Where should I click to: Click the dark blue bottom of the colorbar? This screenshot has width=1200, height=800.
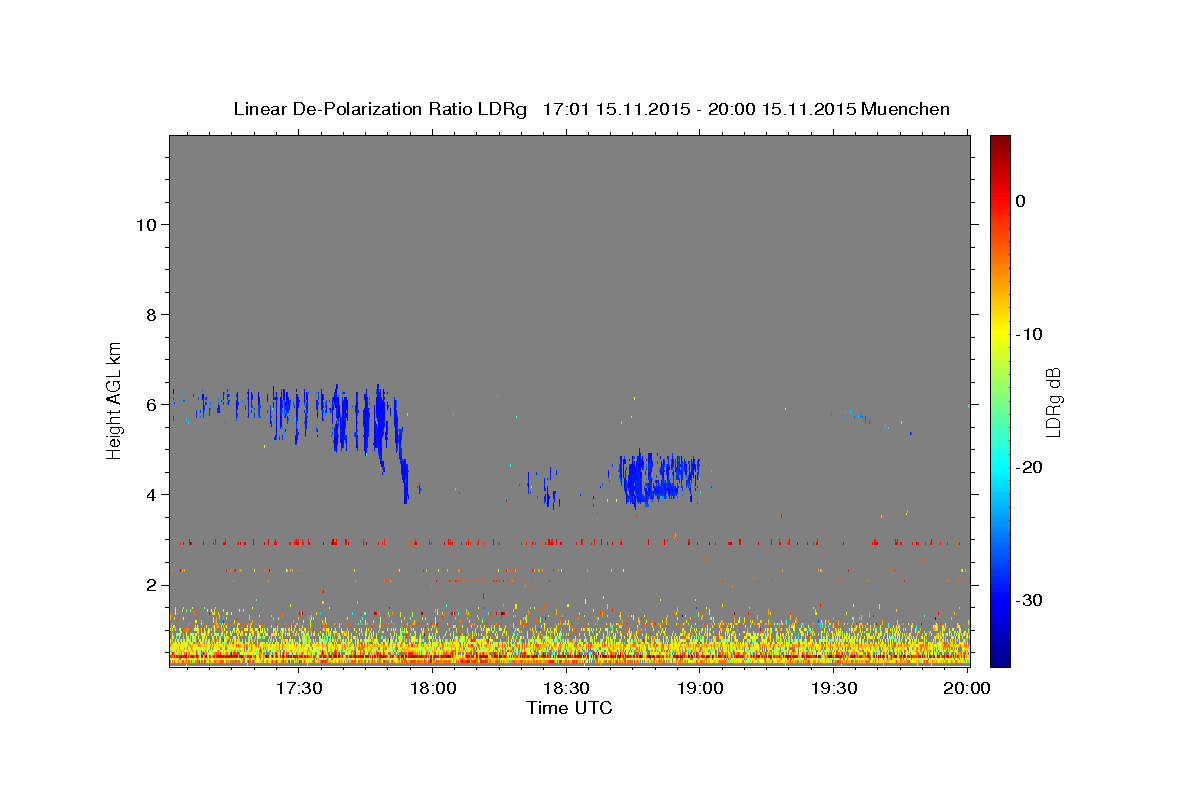tap(1000, 658)
